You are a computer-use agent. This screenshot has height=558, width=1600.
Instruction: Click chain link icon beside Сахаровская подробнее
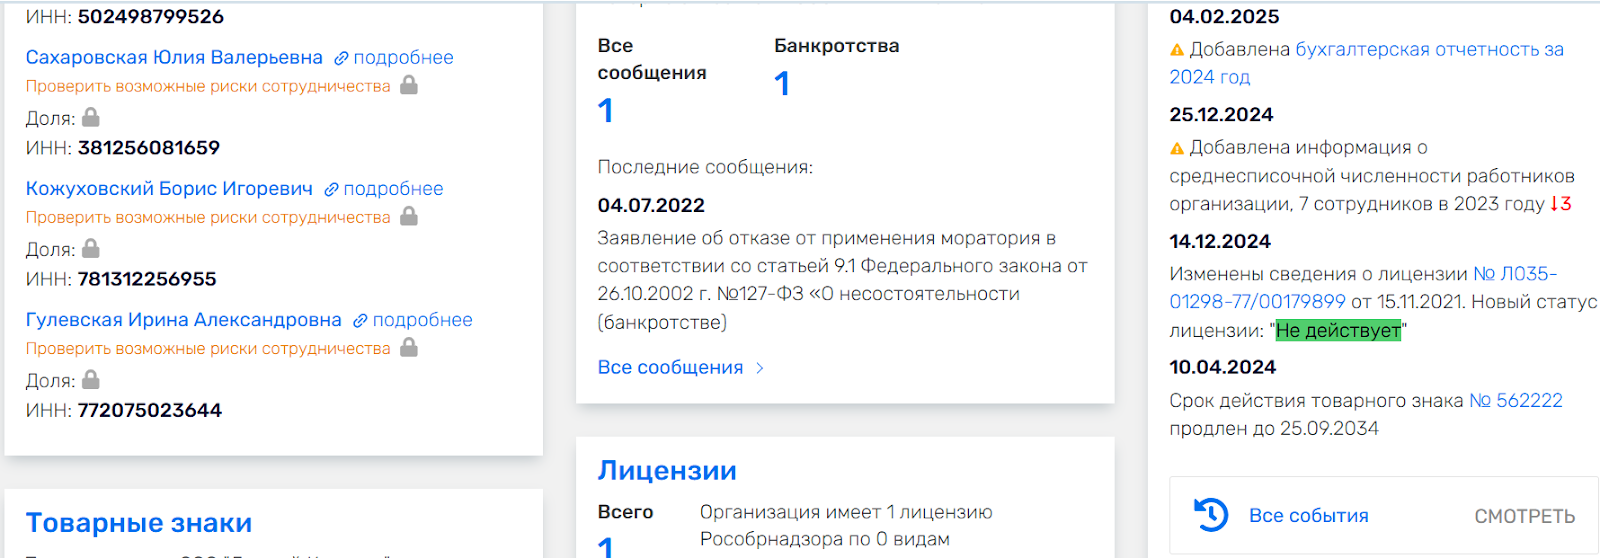[341, 58]
